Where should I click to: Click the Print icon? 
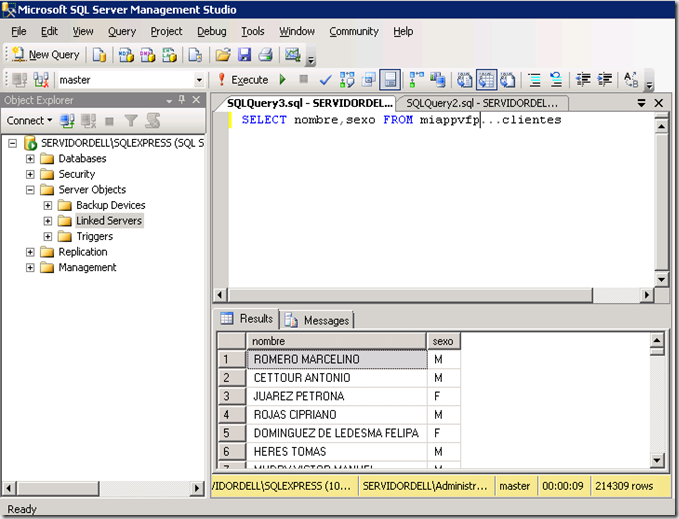[x=265, y=55]
